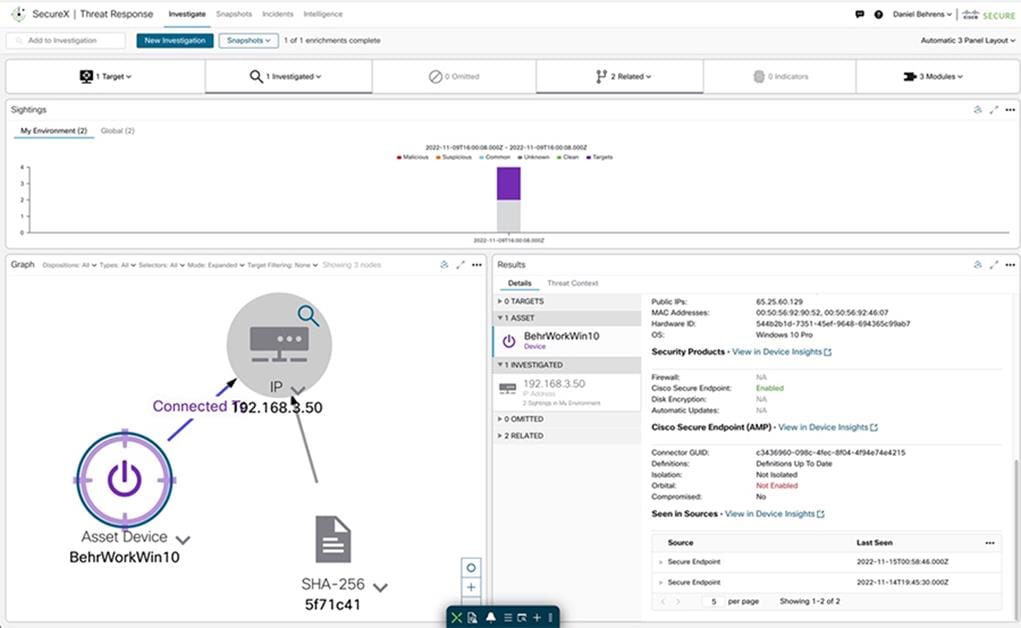Collapse the 1 INVESTIGATED section
The width and height of the screenshot is (1021, 628).
(567, 365)
